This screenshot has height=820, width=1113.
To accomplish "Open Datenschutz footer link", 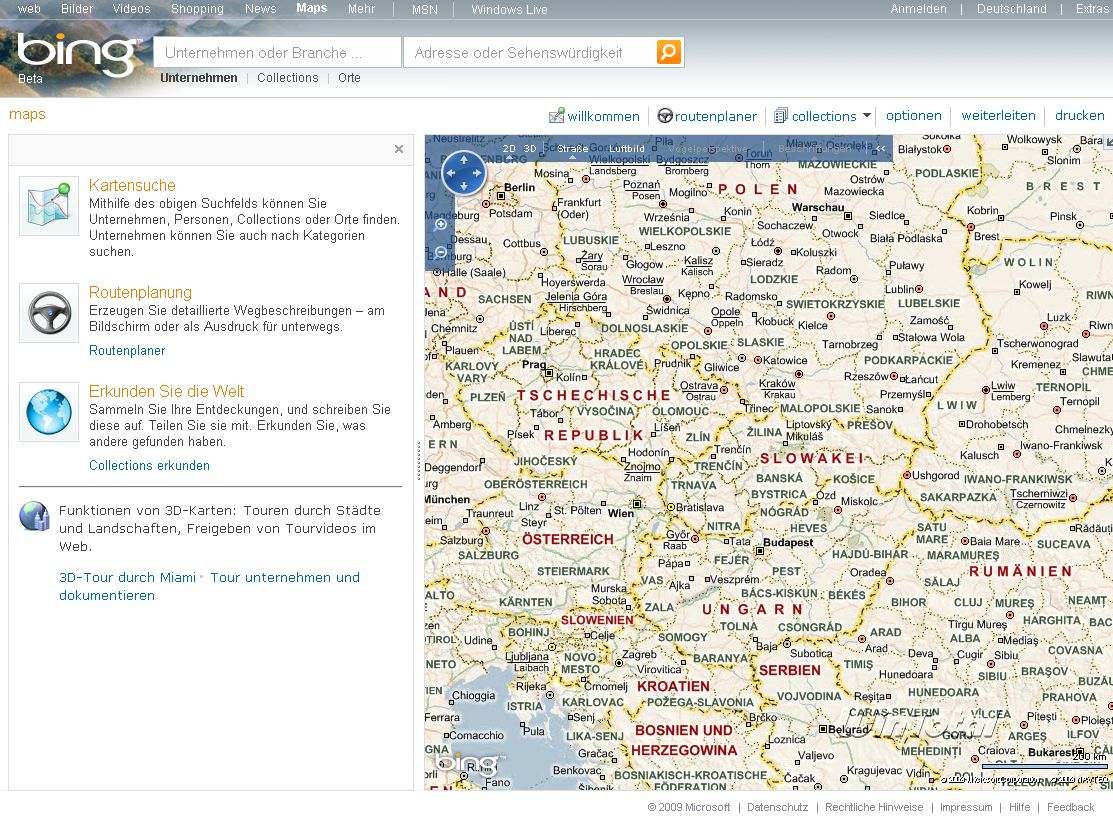I will [777, 807].
